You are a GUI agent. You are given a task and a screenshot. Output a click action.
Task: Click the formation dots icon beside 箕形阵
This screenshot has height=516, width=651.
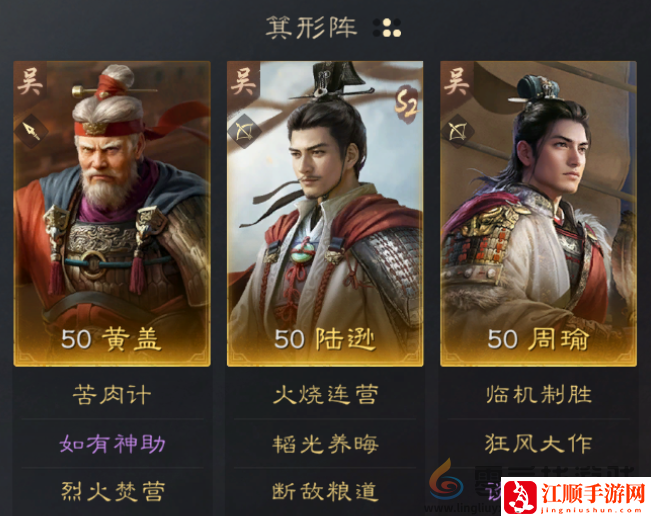point(387,28)
